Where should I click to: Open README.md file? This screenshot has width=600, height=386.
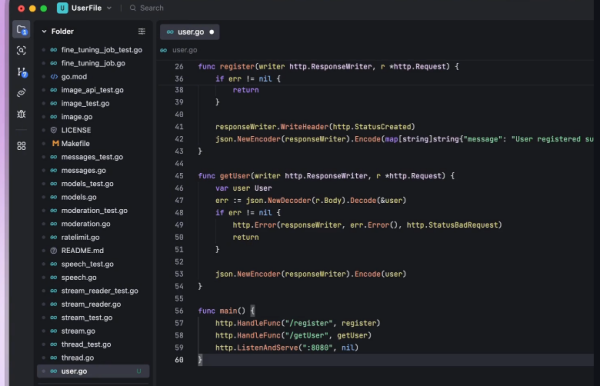82,251
